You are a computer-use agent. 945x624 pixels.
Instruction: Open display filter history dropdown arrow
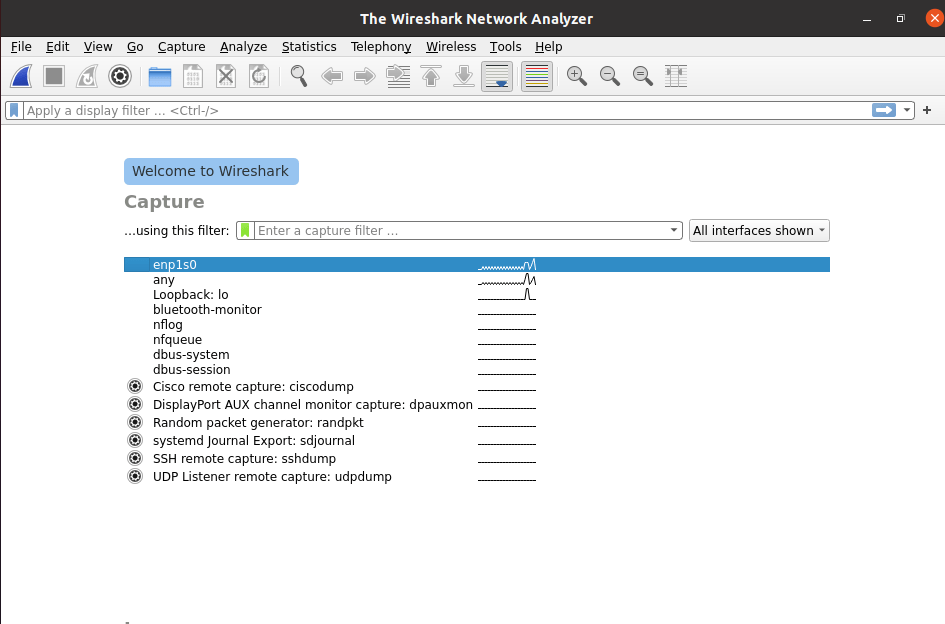(x=906, y=110)
